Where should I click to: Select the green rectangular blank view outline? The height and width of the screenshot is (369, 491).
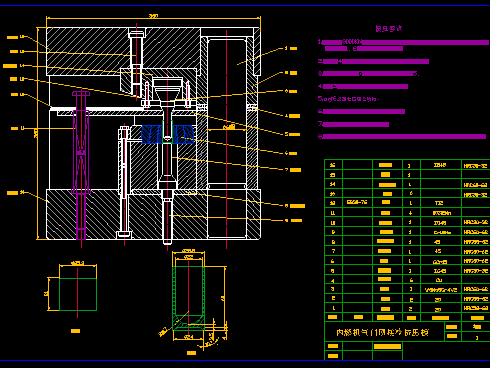coord(78,294)
